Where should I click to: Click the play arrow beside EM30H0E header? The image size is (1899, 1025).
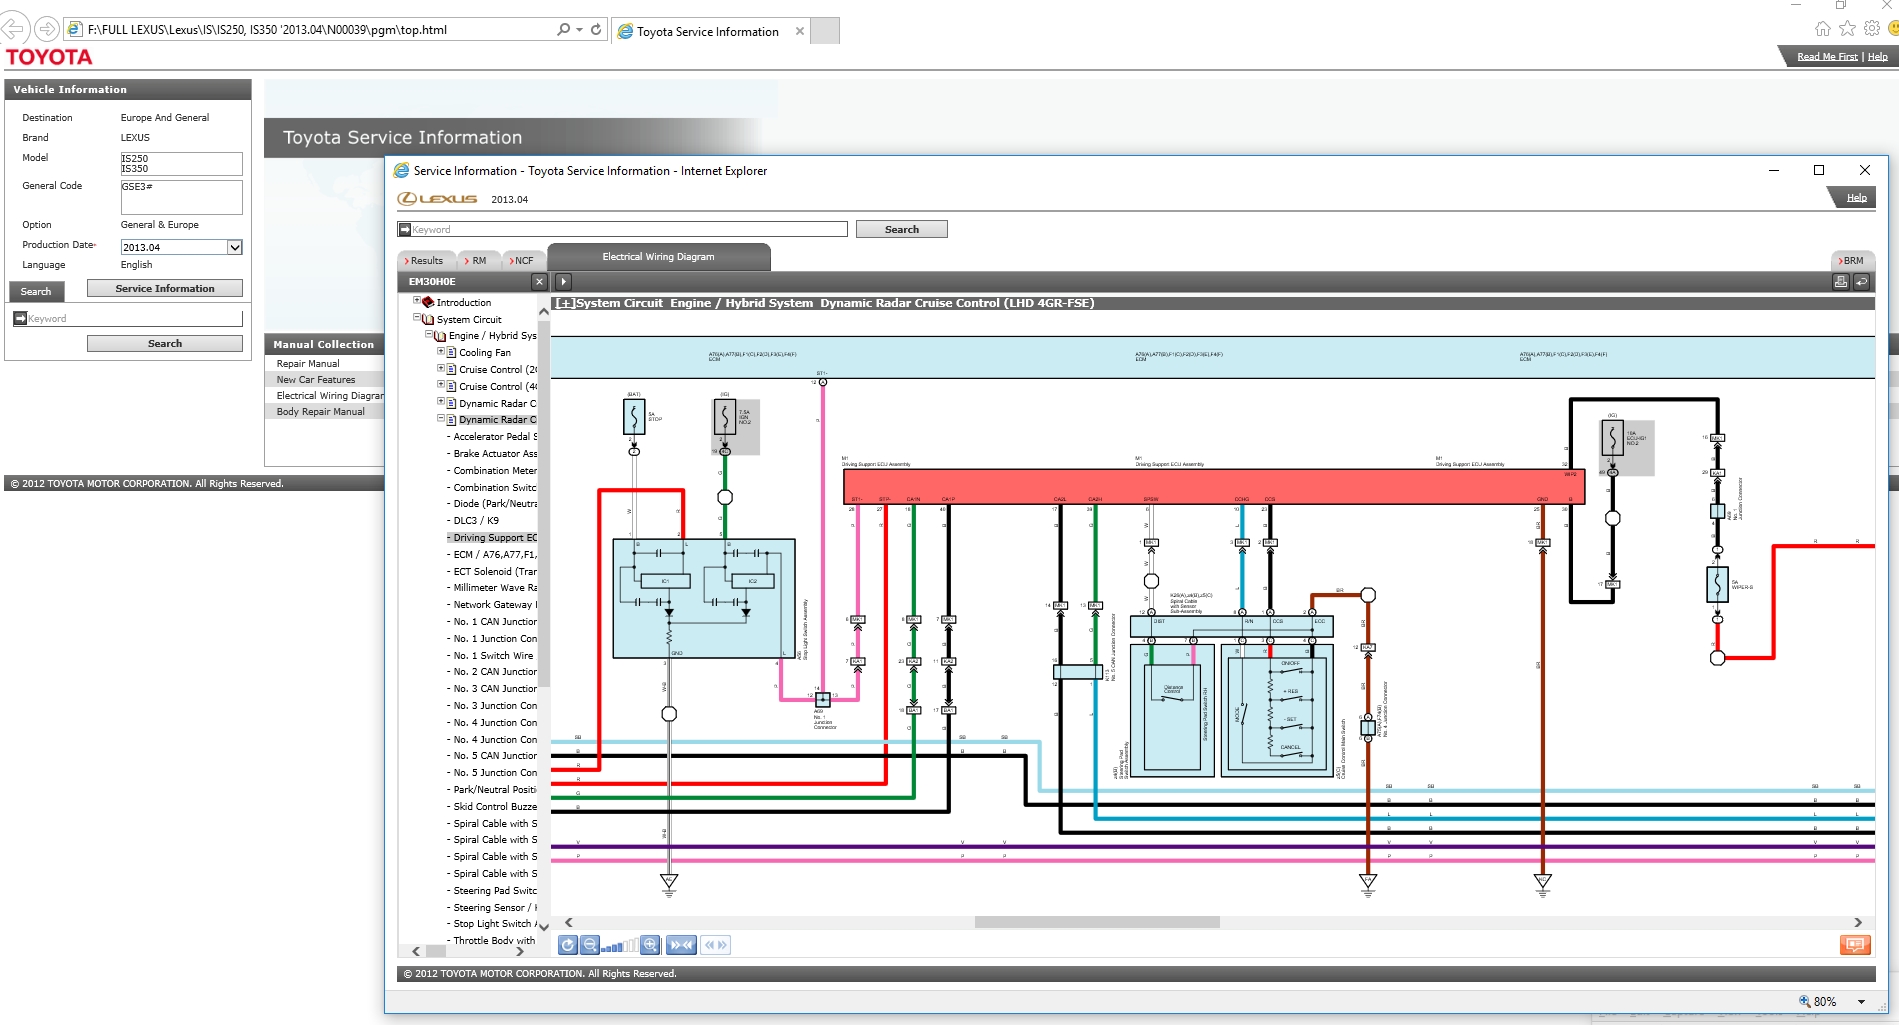[x=563, y=282]
